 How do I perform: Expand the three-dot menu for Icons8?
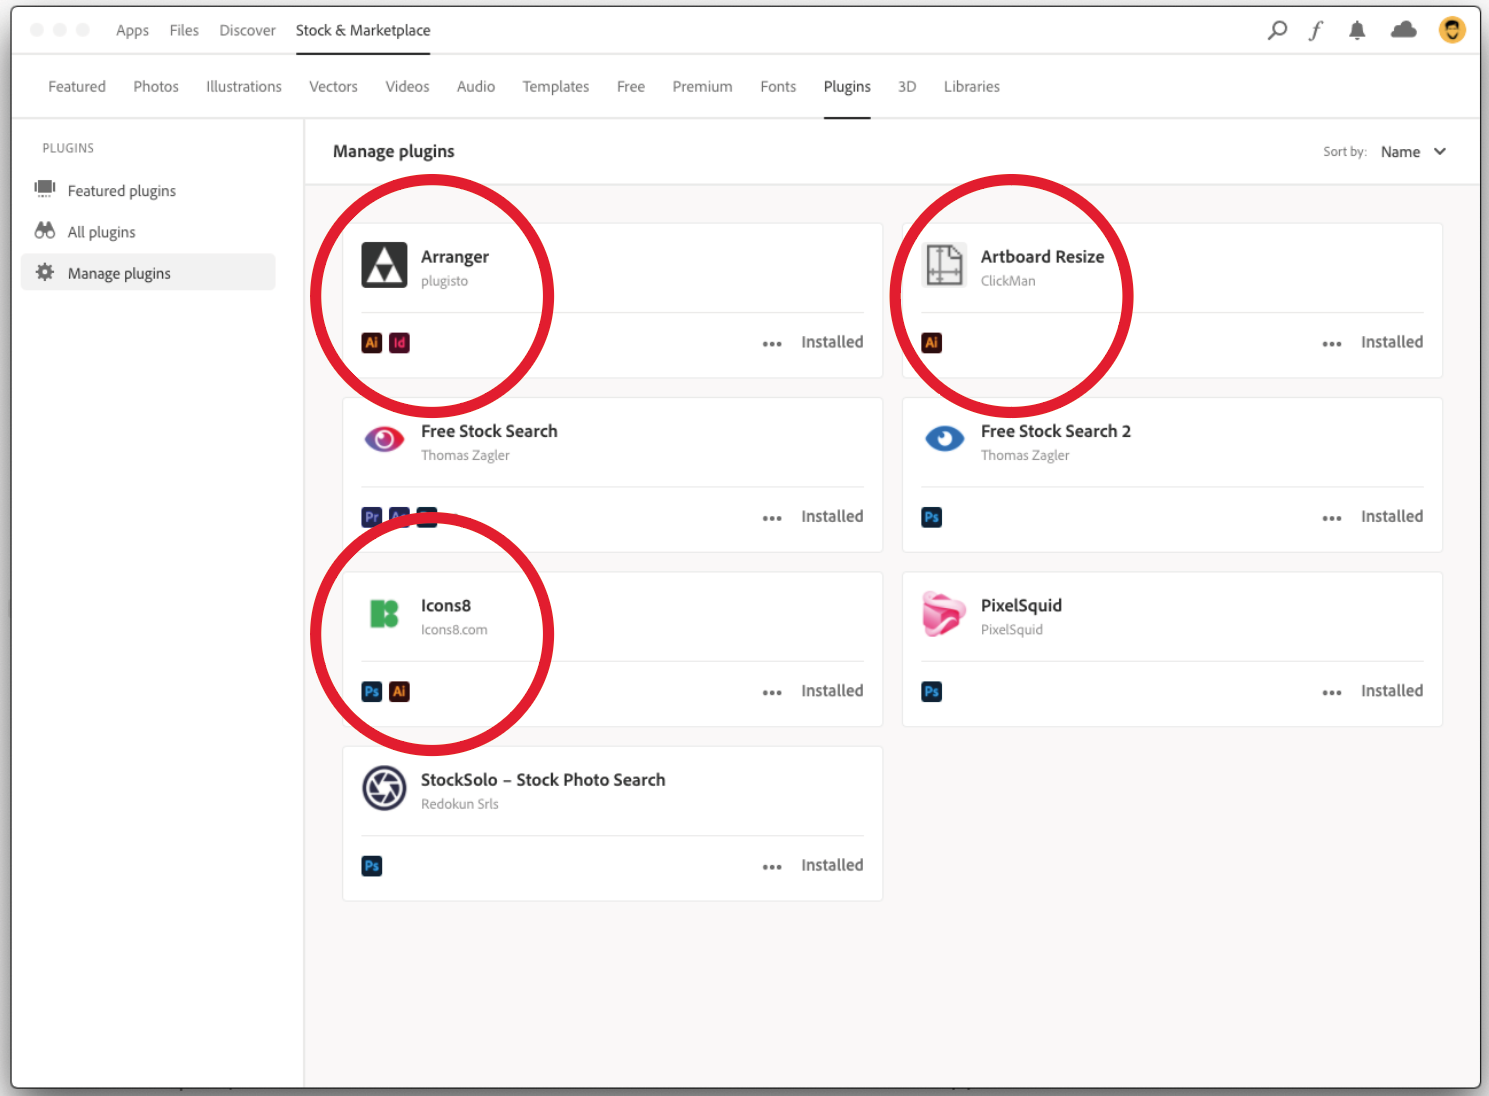(772, 692)
